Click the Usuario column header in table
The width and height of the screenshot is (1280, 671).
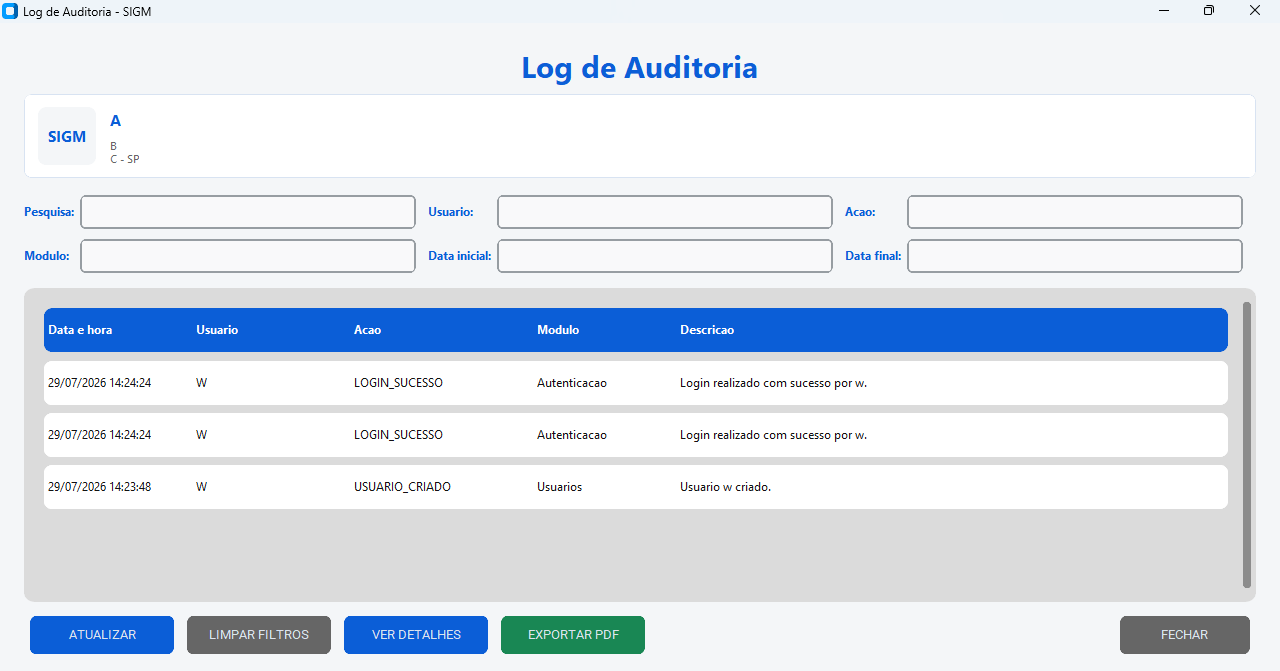pyautogui.click(x=217, y=330)
